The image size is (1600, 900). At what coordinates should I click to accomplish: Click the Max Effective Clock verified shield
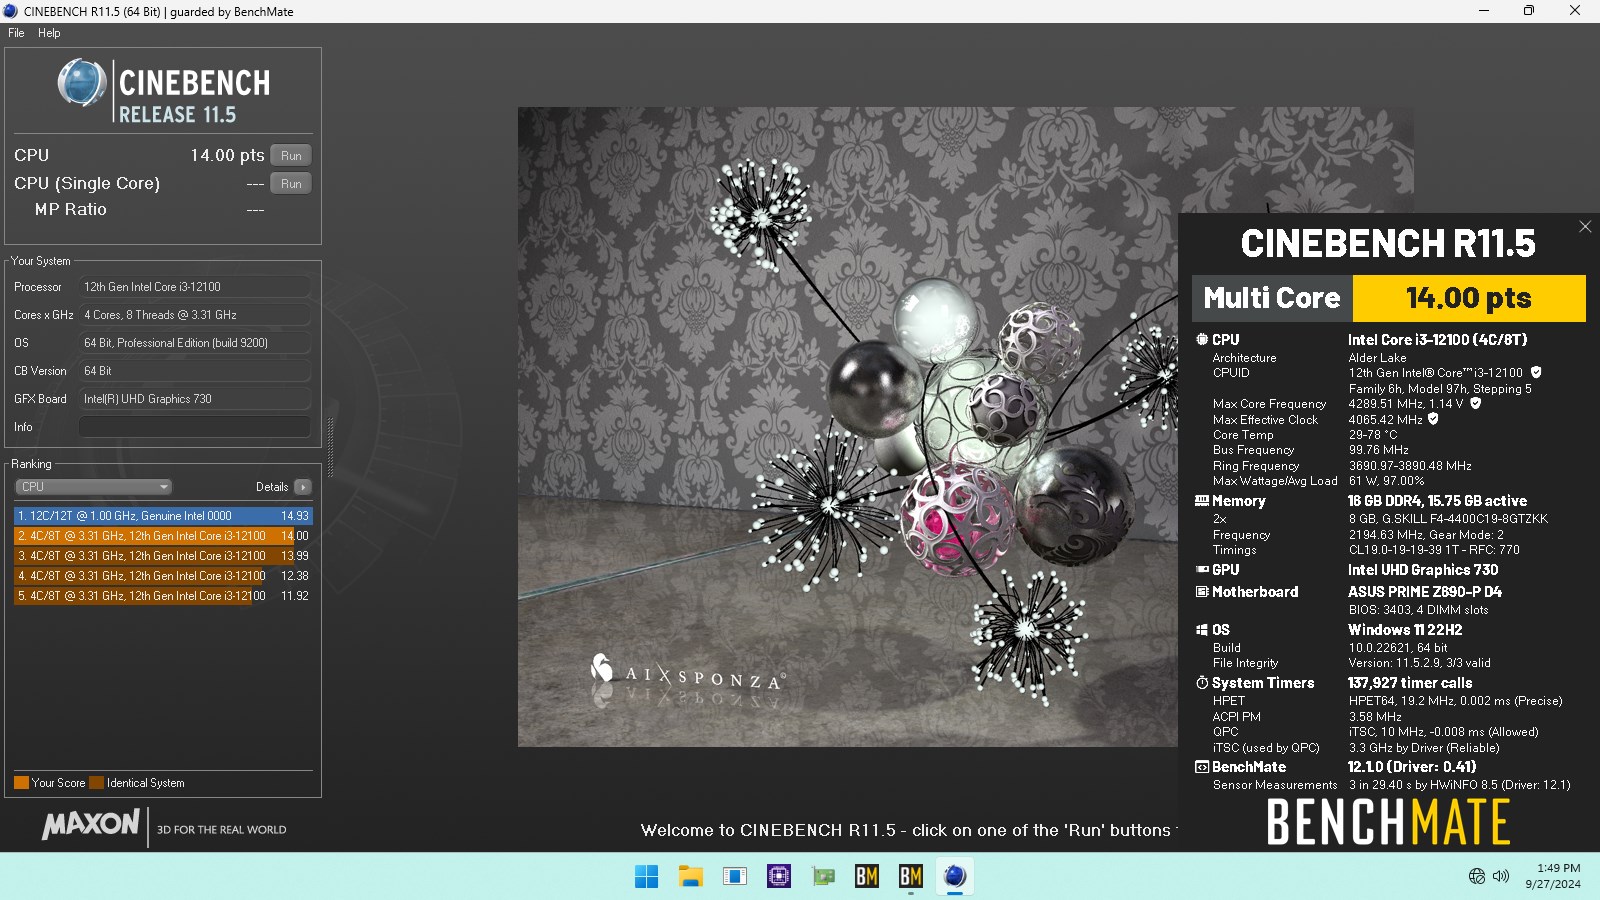click(x=1433, y=419)
